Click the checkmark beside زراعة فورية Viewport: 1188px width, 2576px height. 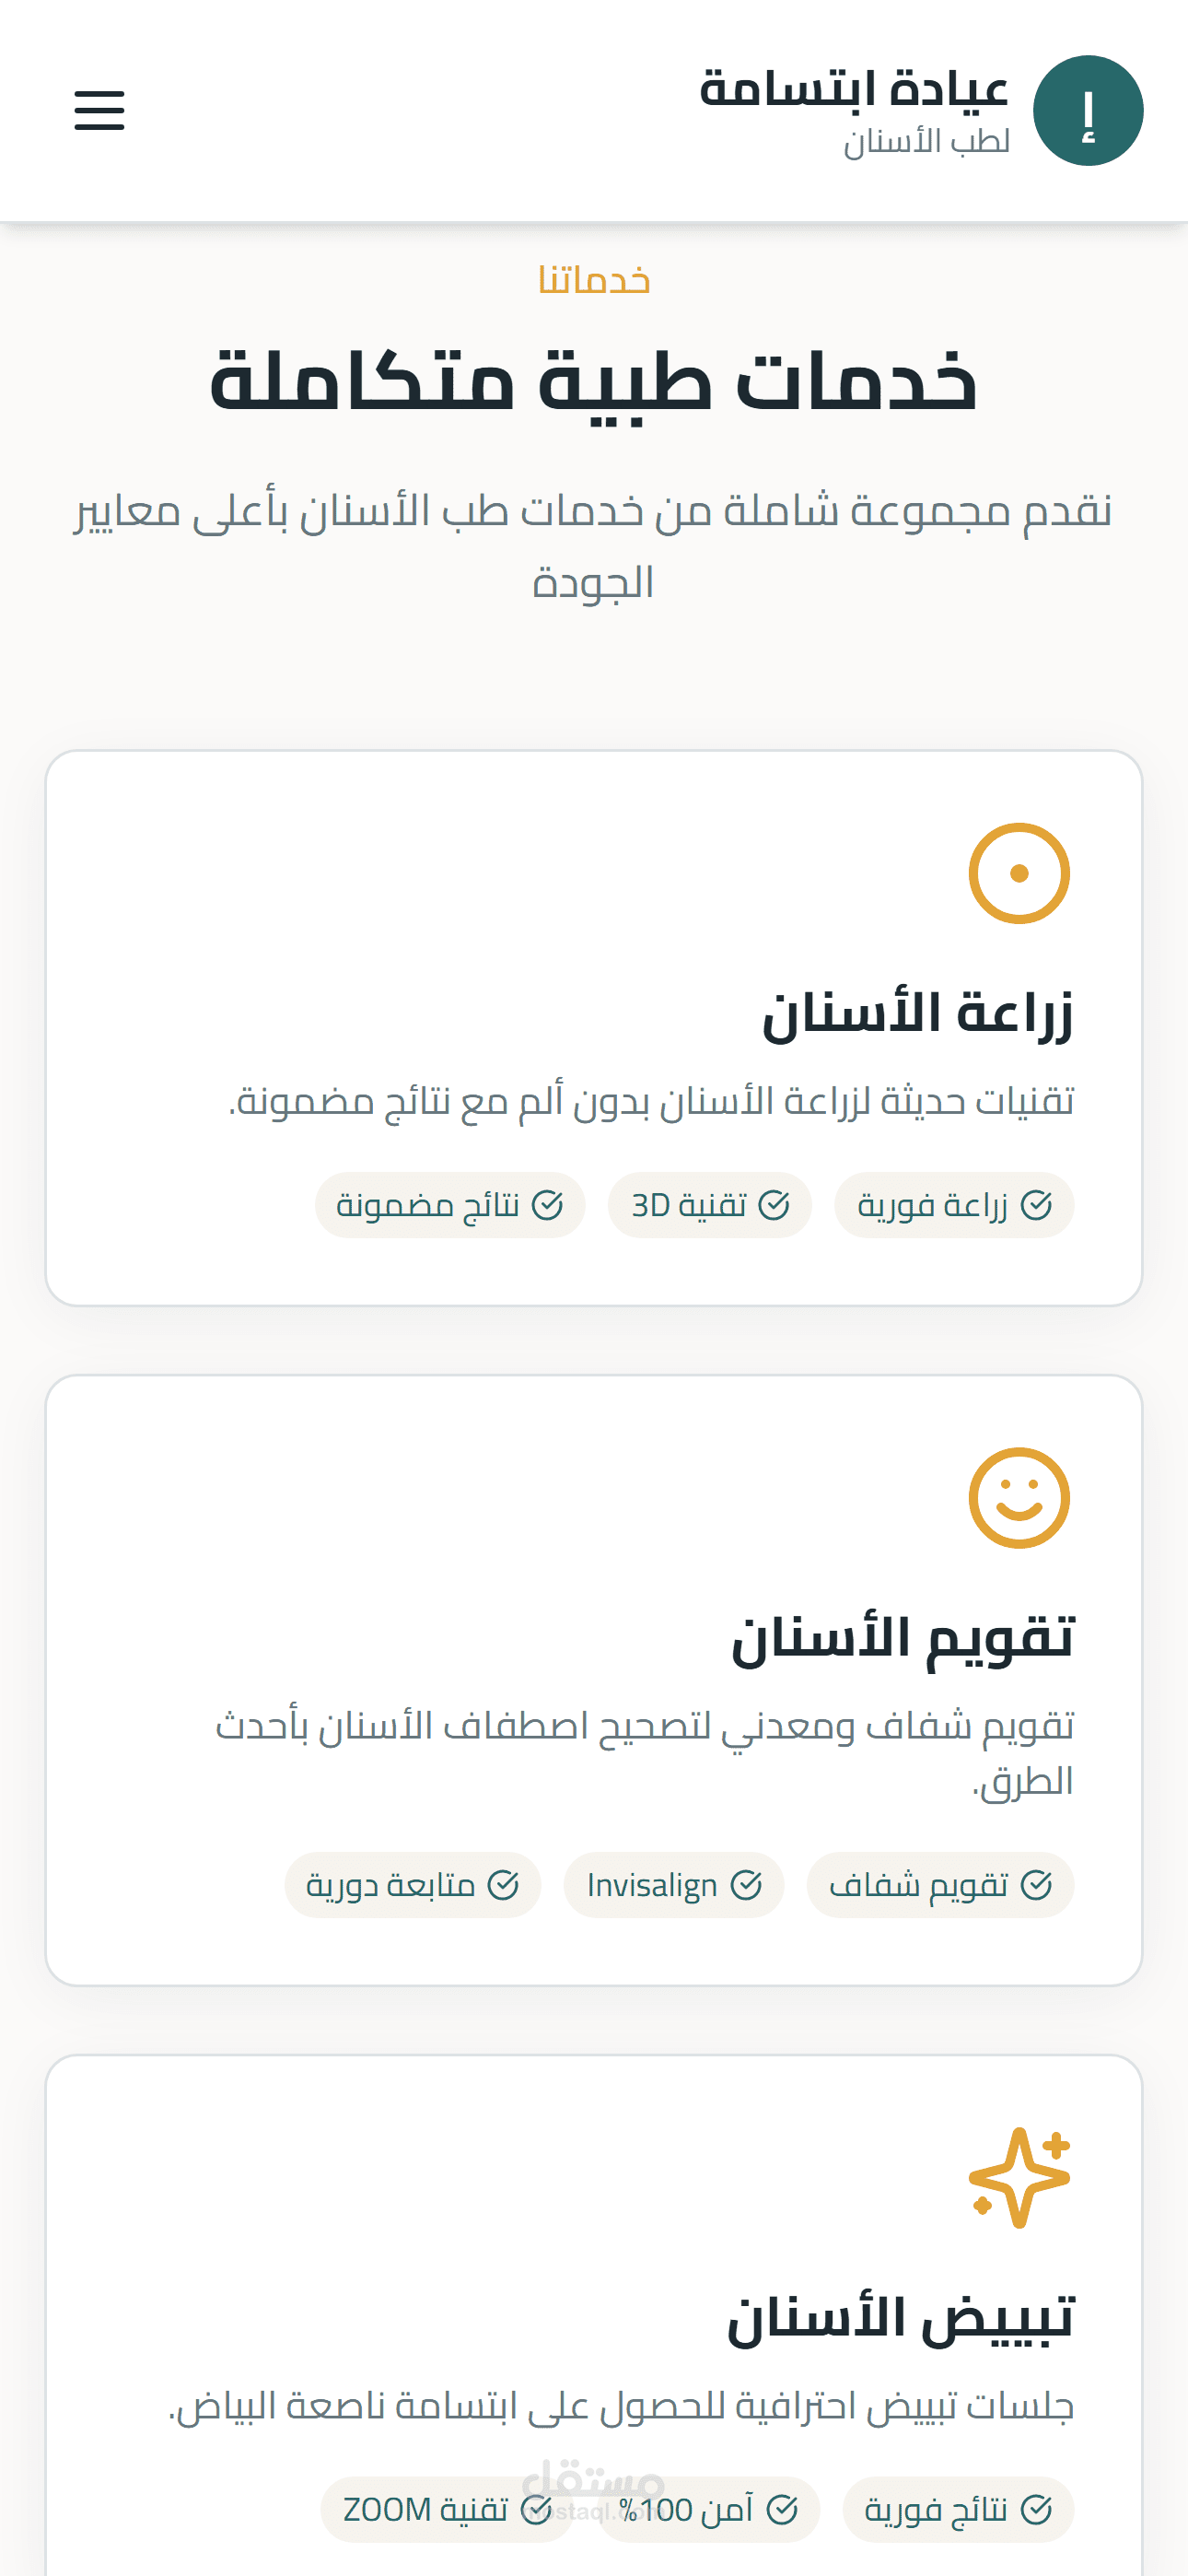(1036, 1205)
